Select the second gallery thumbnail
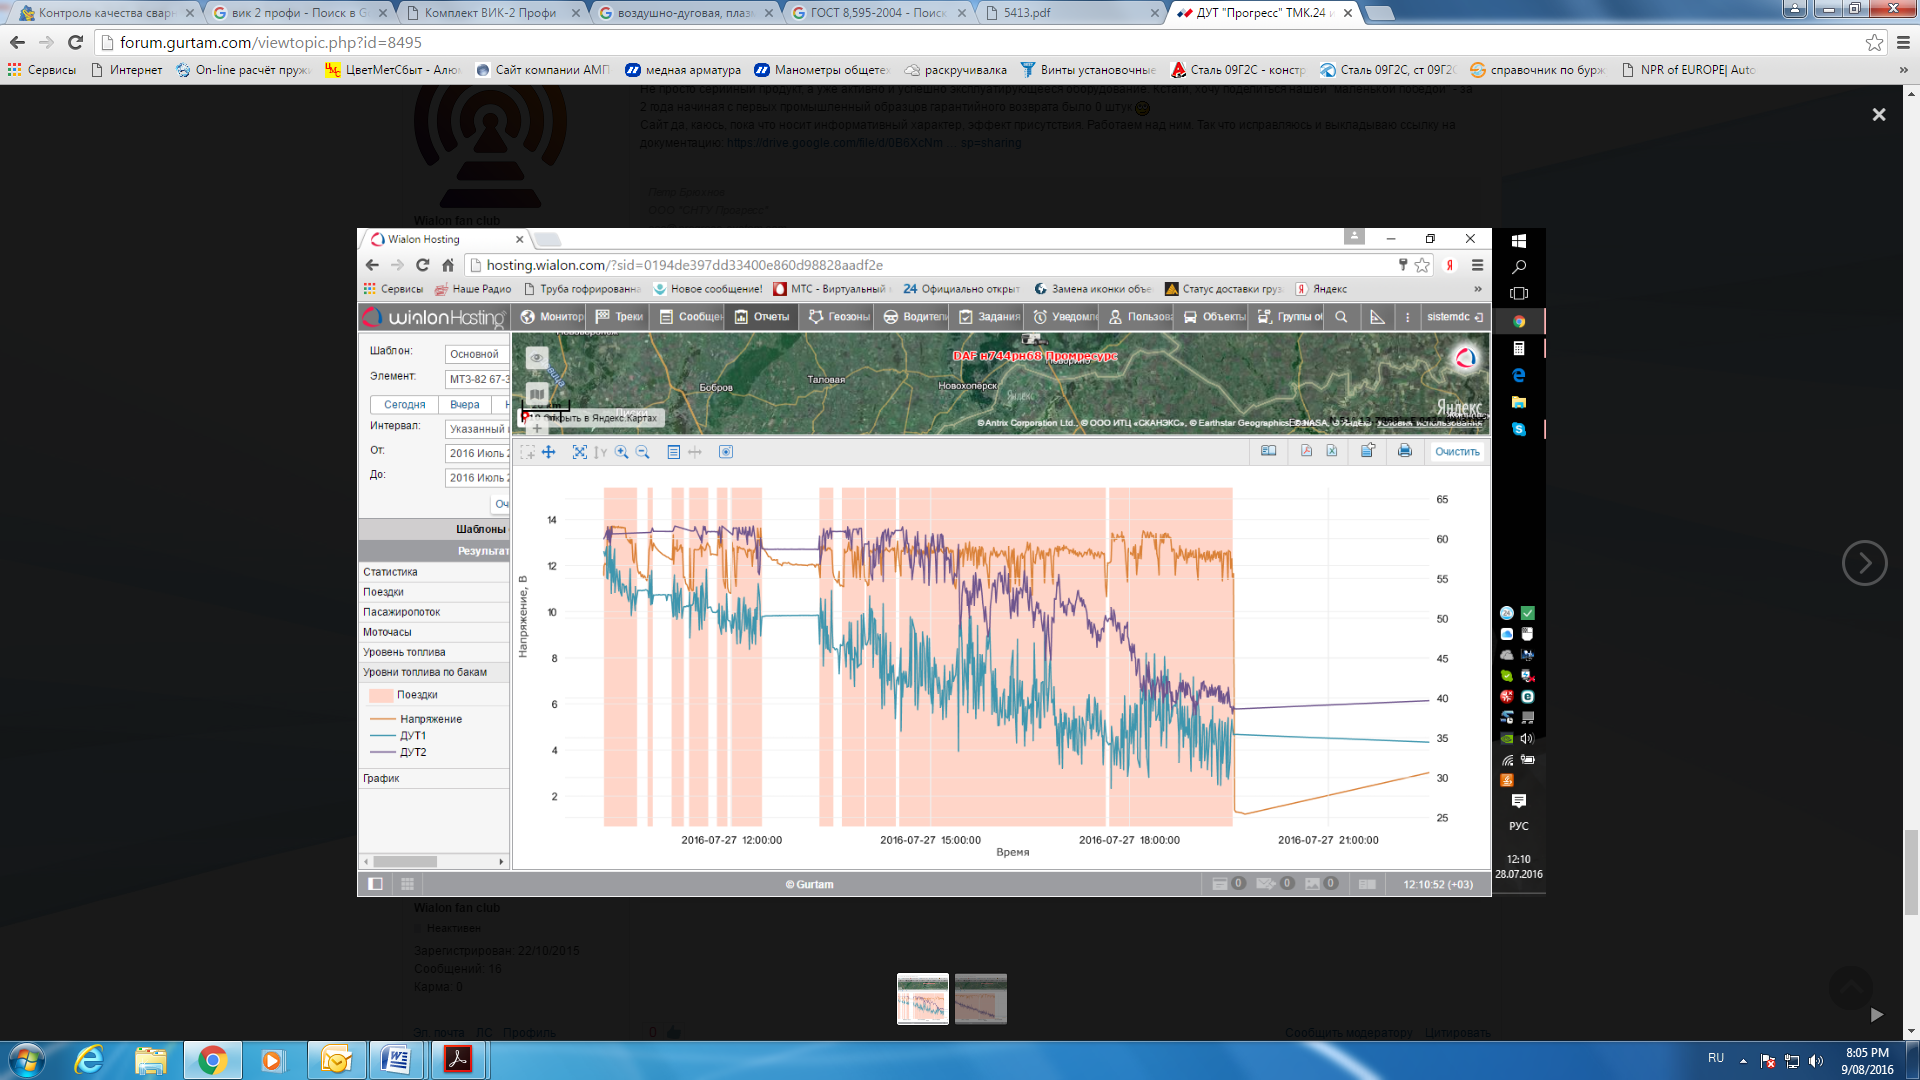Viewport: 1920px width, 1080px height. pos(980,998)
